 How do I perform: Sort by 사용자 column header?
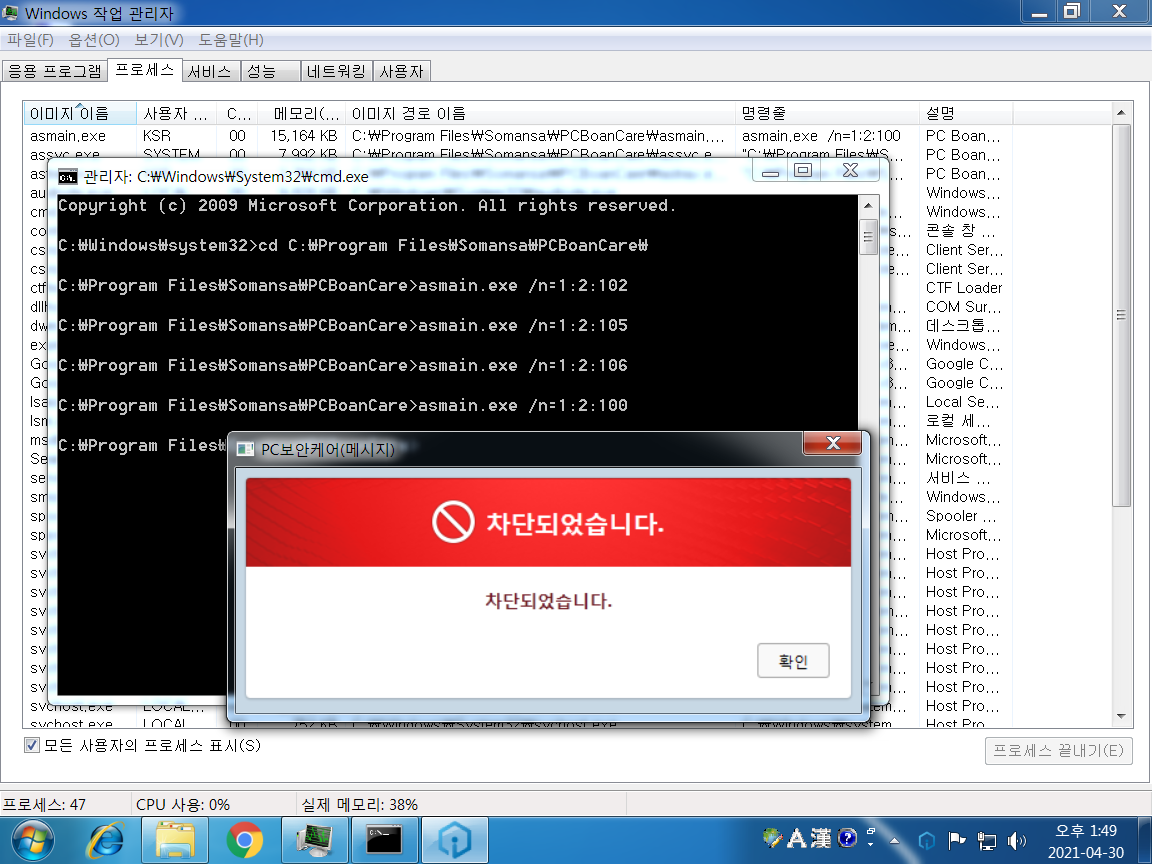[176, 113]
